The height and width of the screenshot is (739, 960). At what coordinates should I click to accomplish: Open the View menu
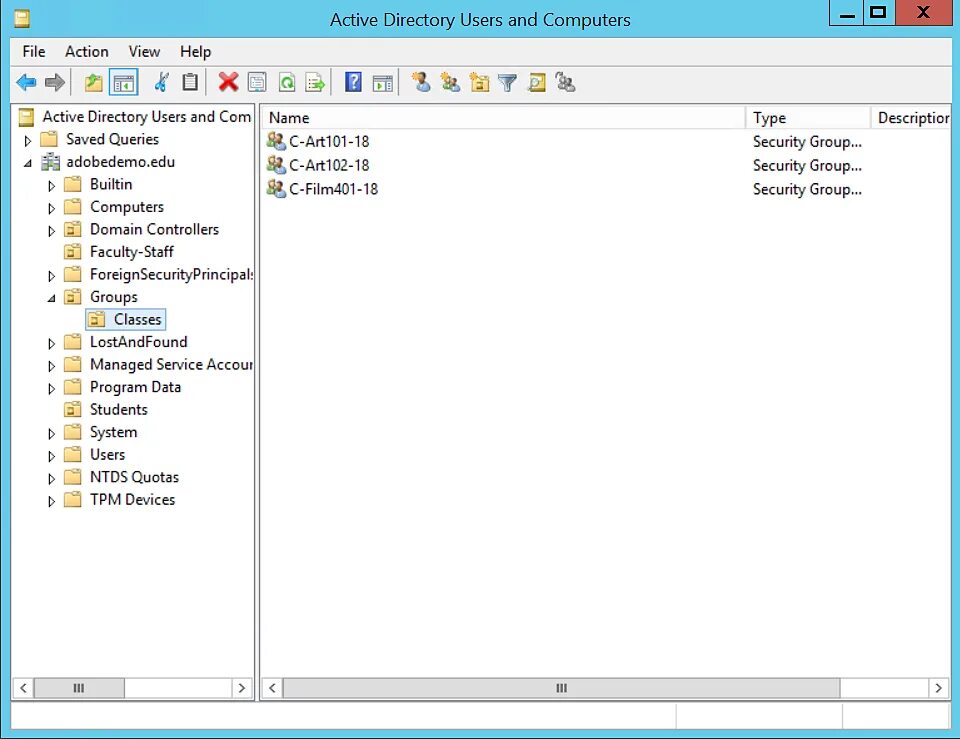click(x=144, y=52)
